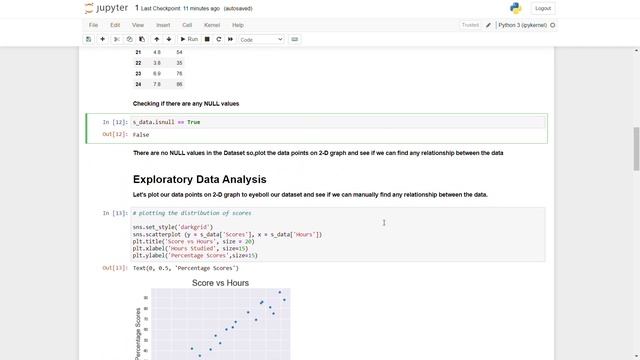Select the 'Exploratory Data Analysis' heading

[200, 180]
